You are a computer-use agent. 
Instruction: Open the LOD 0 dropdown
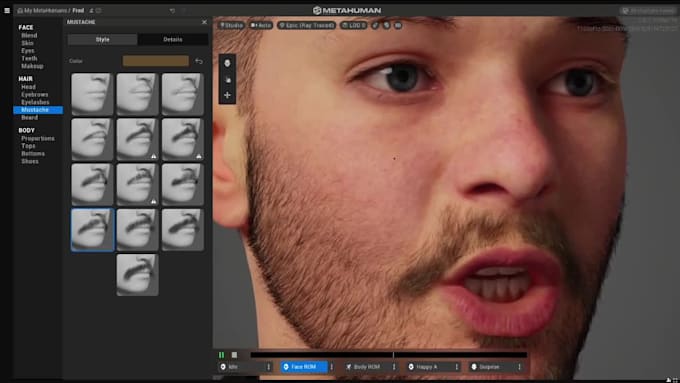353,26
